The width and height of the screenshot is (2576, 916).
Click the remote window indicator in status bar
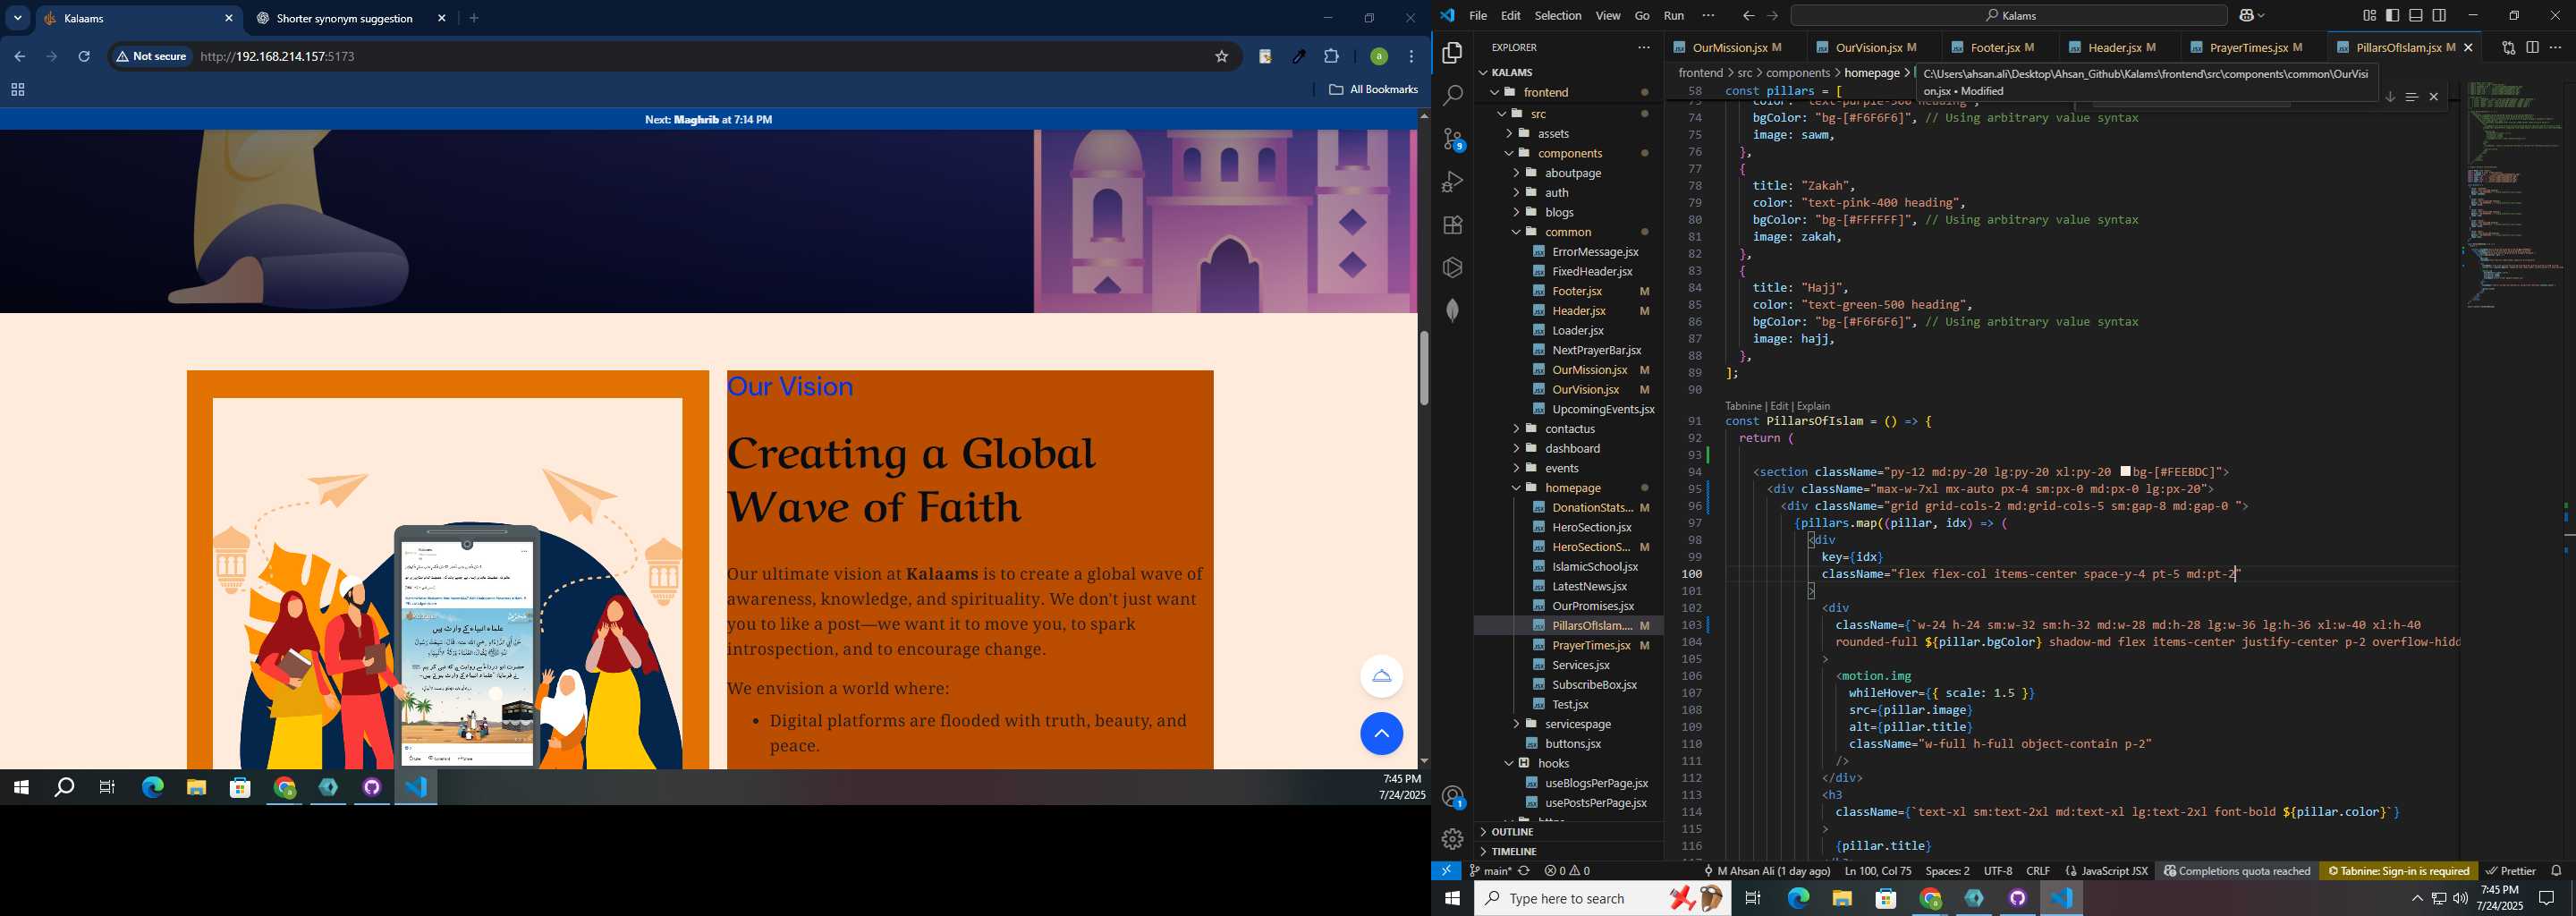1446,871
